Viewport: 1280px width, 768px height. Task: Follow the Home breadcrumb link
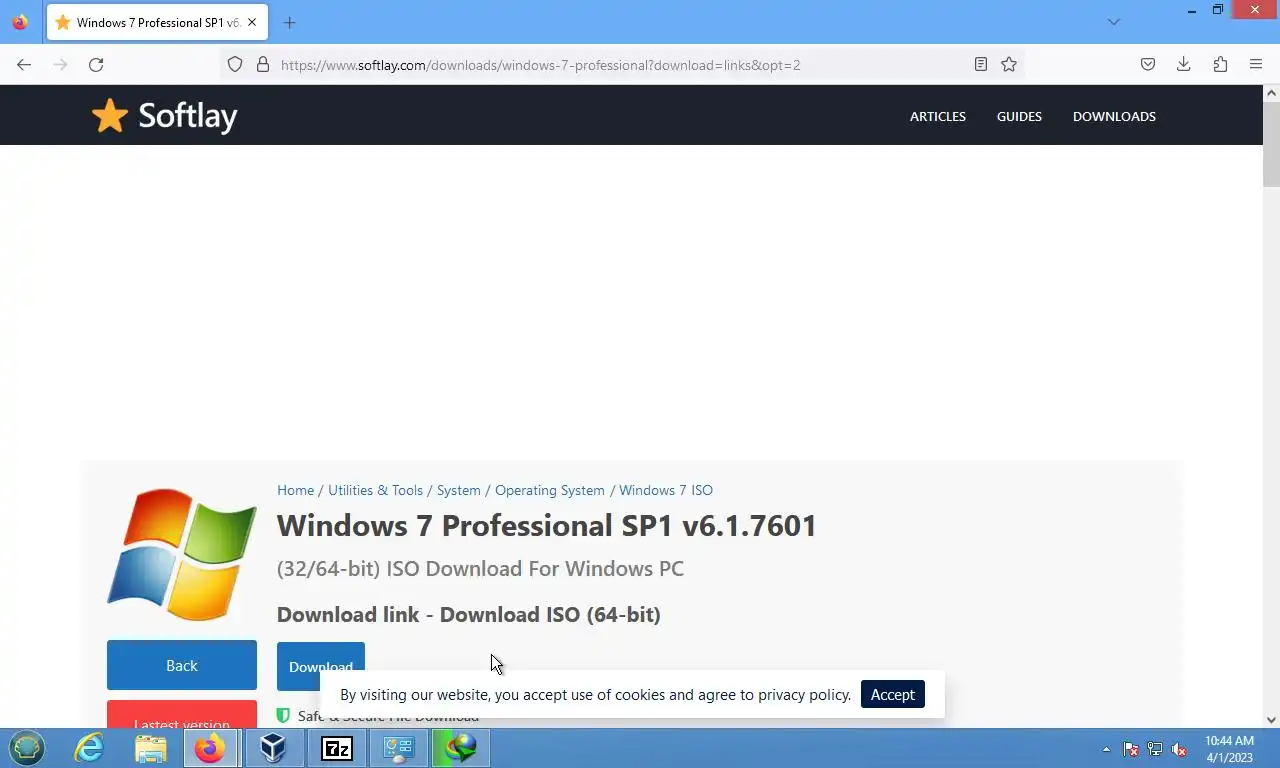tap(295, 490)
